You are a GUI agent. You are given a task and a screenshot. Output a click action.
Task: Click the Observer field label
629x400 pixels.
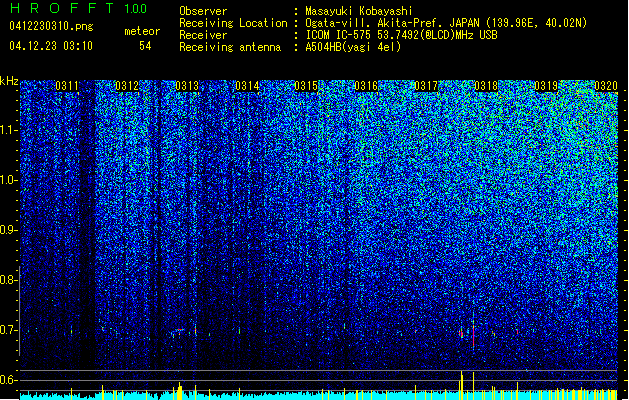tap(203, 11)
